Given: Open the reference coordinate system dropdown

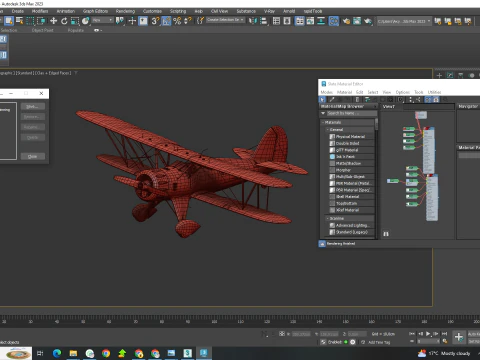Looking at the screenshot, I should coord(102,20).
